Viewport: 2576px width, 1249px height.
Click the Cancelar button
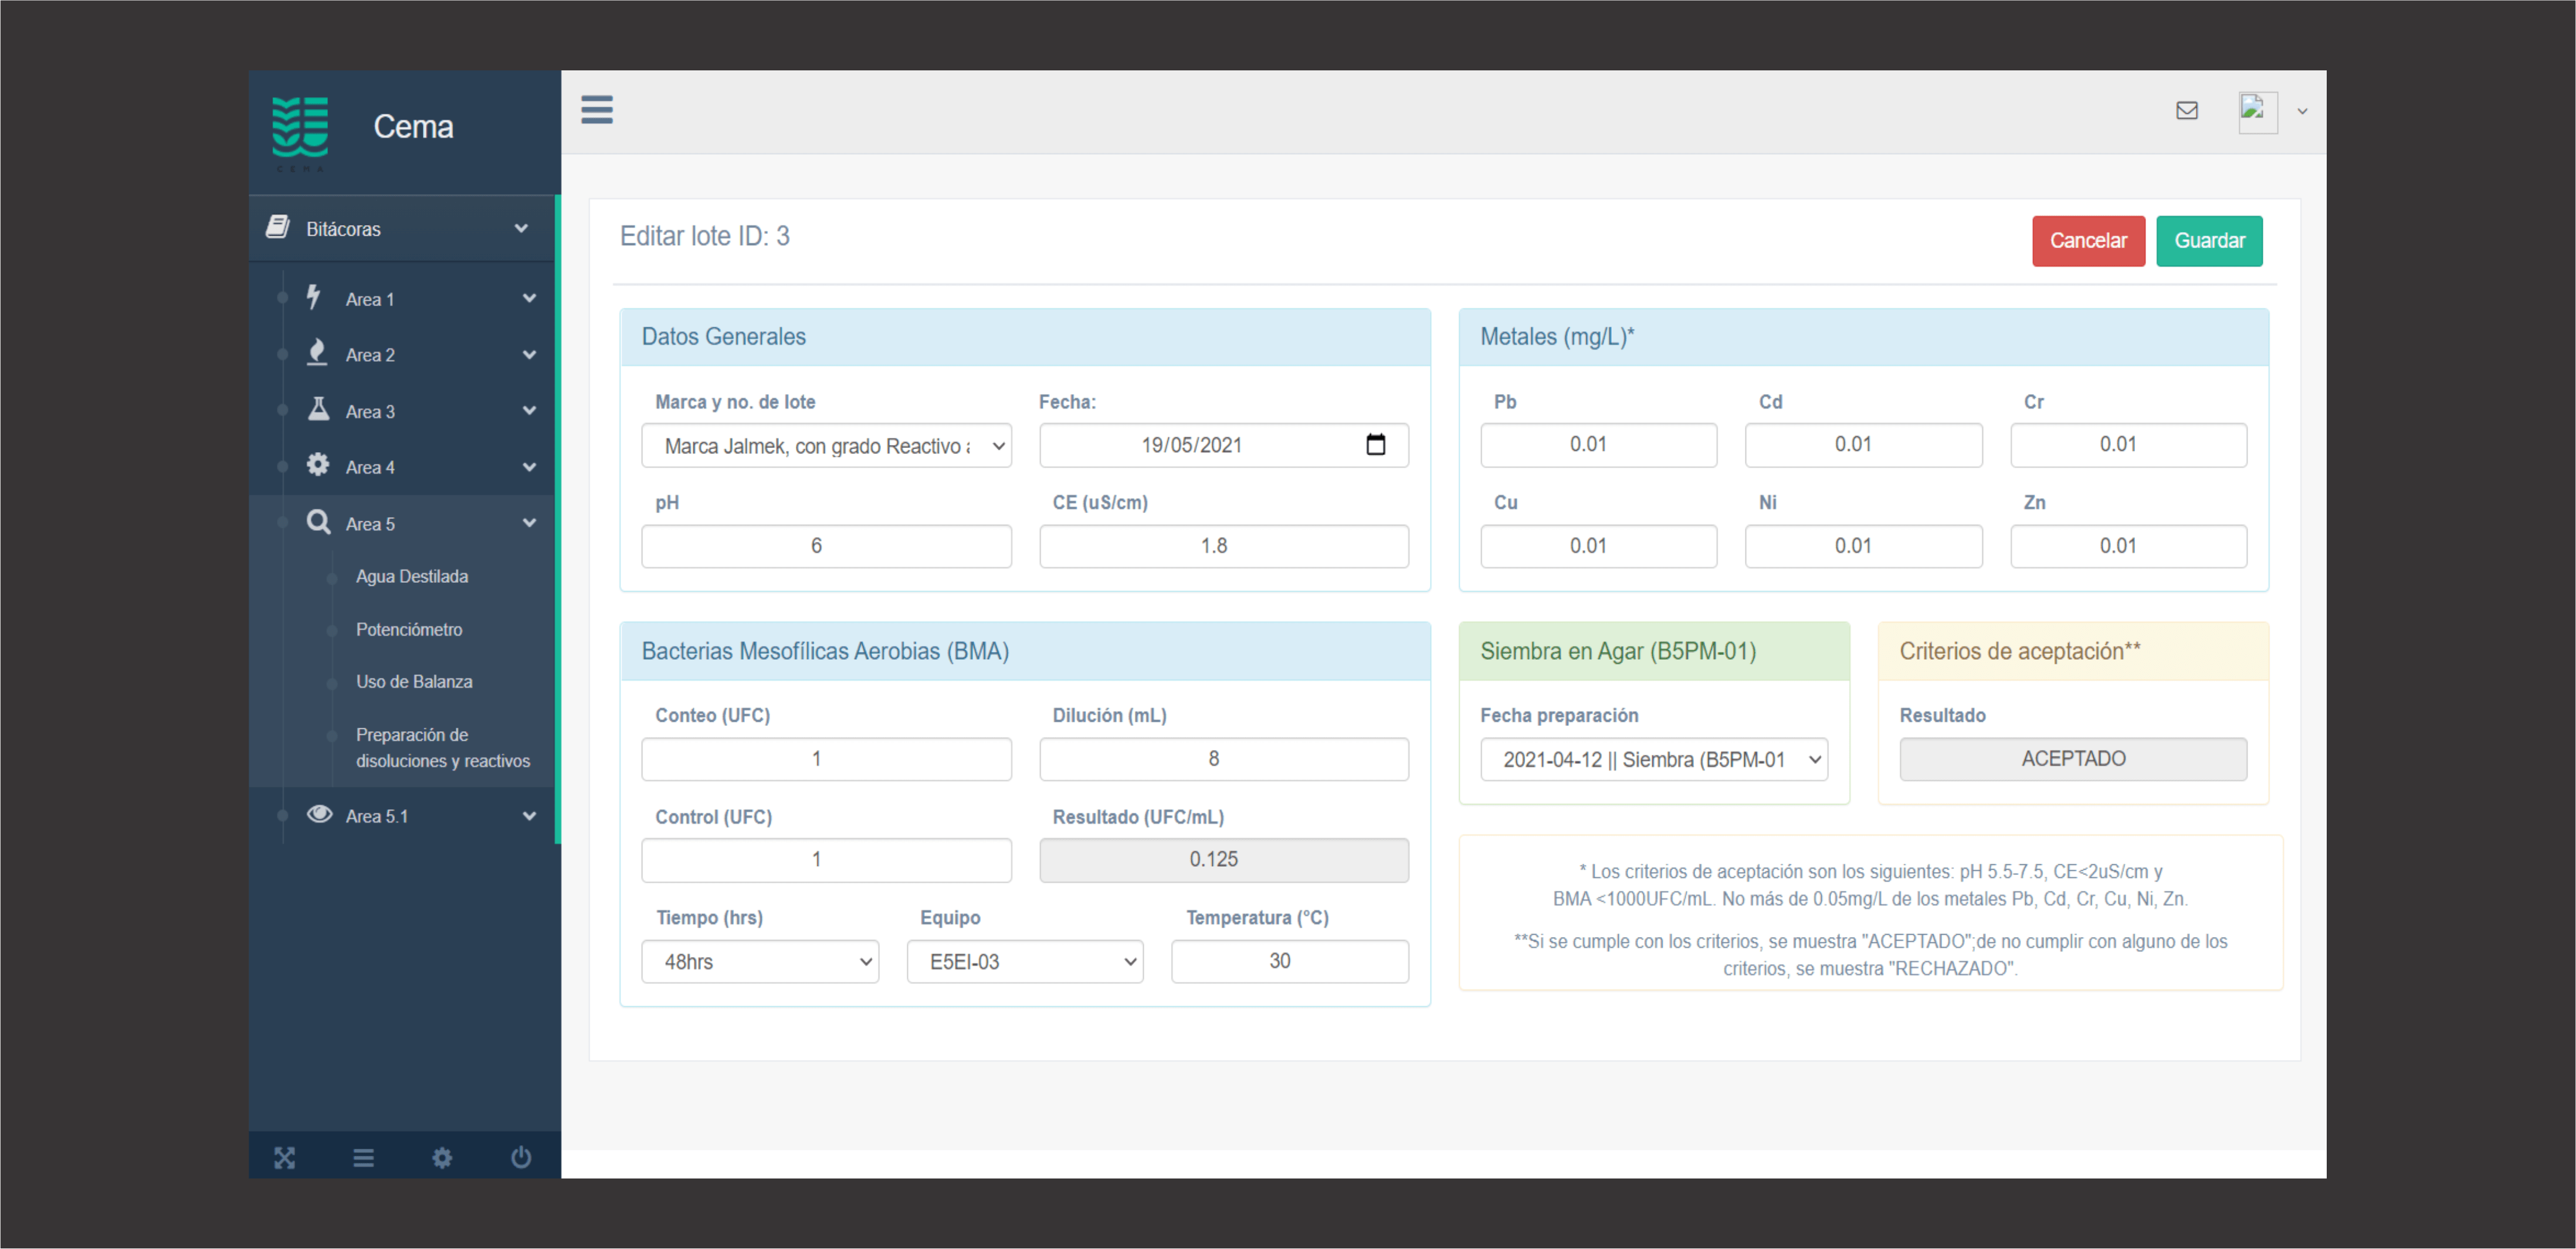click(2088, 241)
